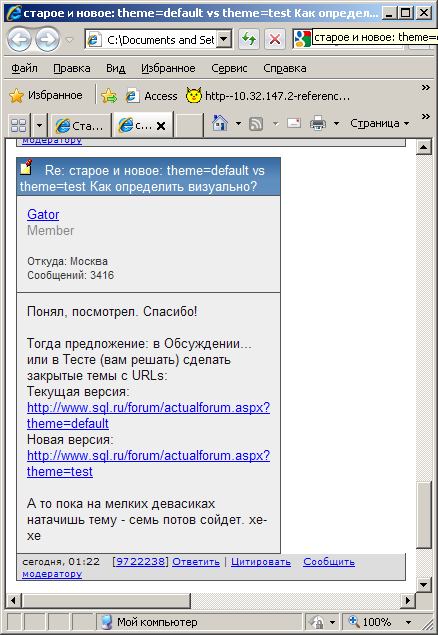Click the RSS feeds icon
Screen dimensions: 438x635
(256, 123)
